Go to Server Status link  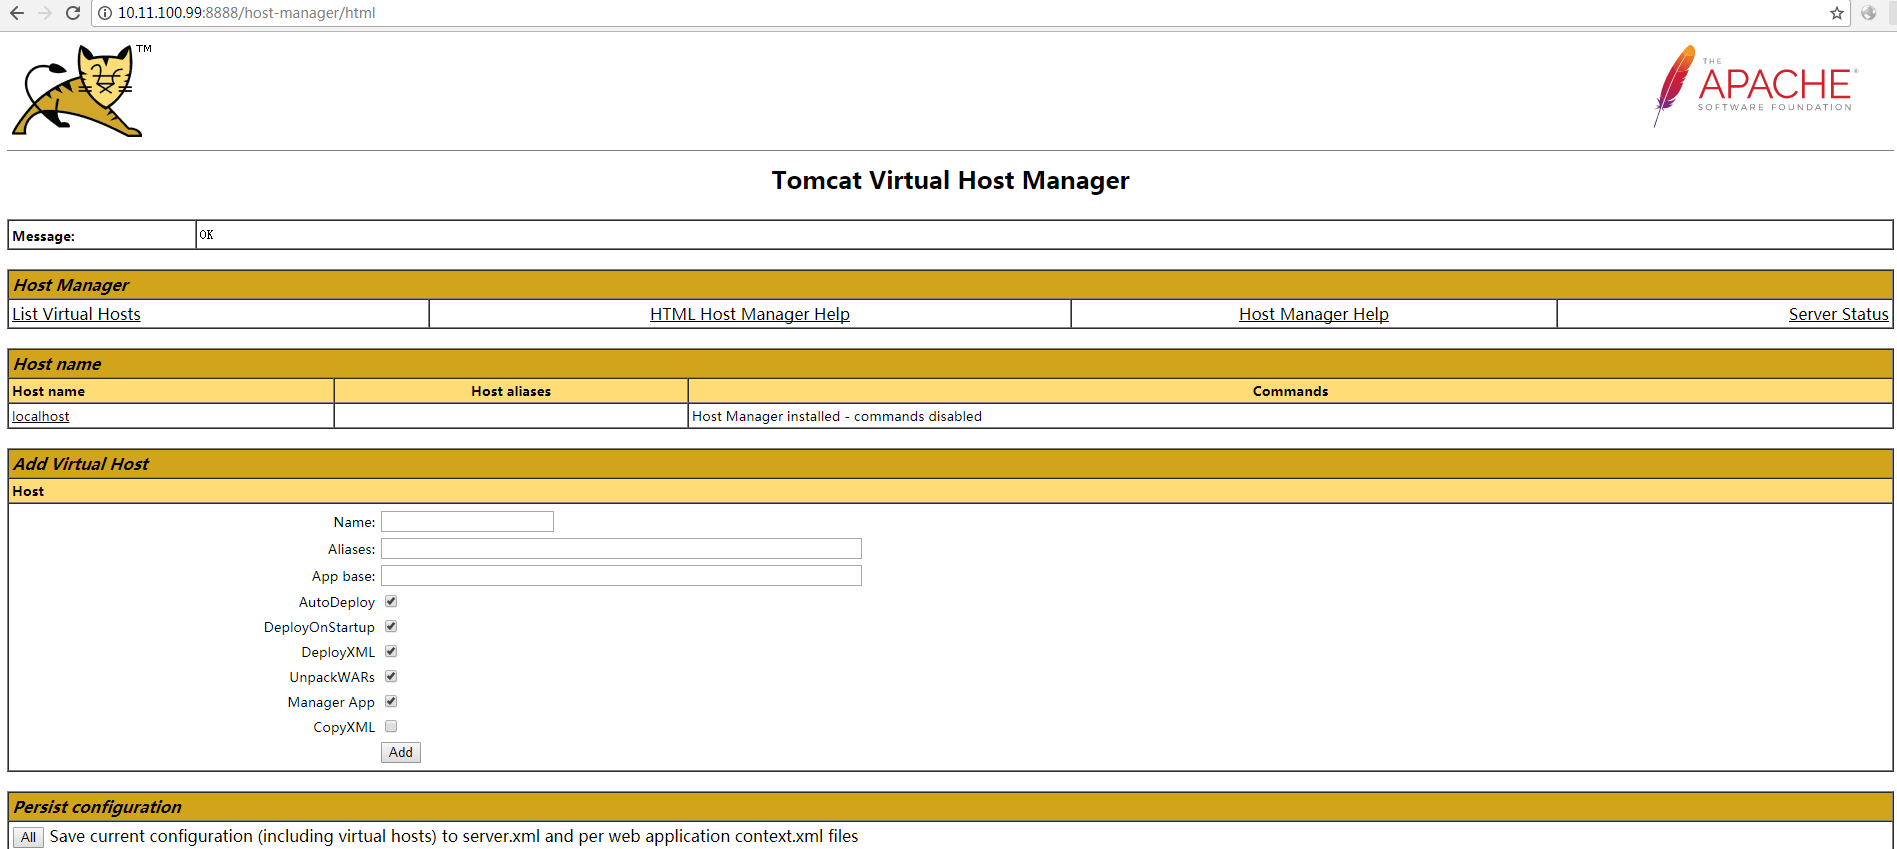click(x=1838, y=314)
